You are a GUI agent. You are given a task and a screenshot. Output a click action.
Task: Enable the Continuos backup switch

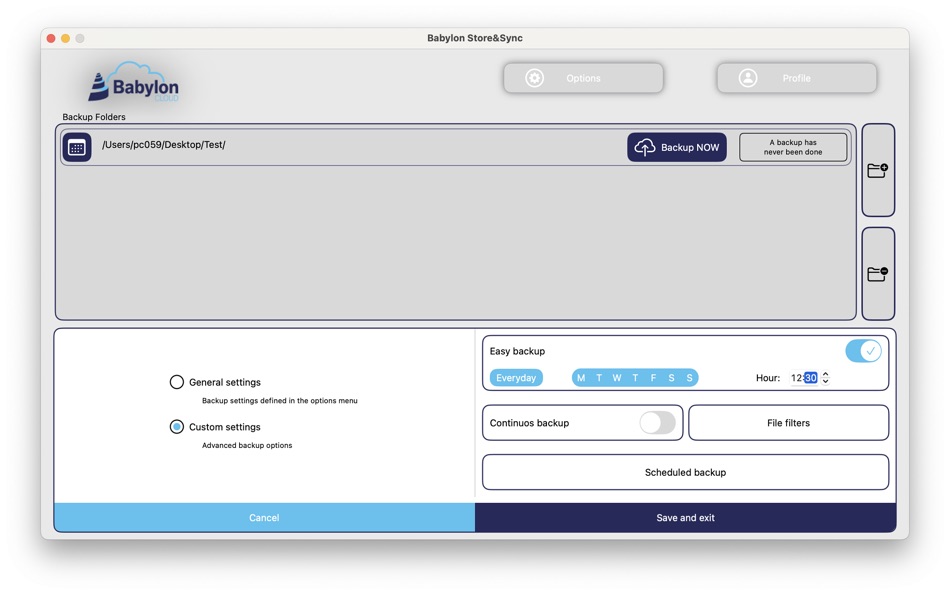tap(657, 422)
